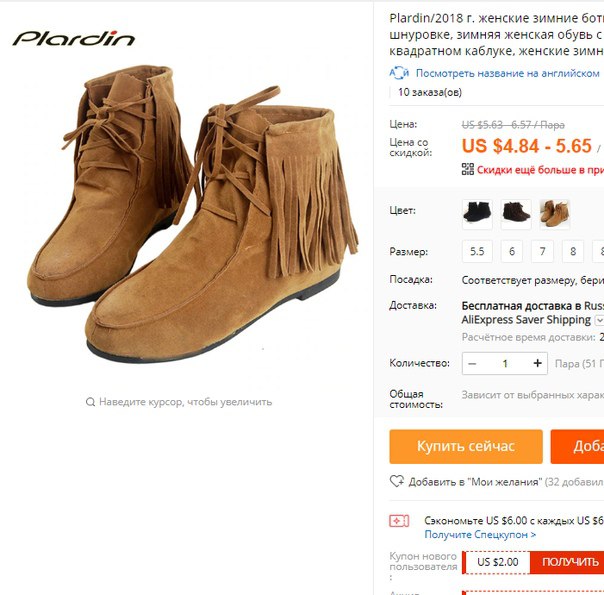Click the Купить сейчас button
Screen dimensions: 604x595
466,447
